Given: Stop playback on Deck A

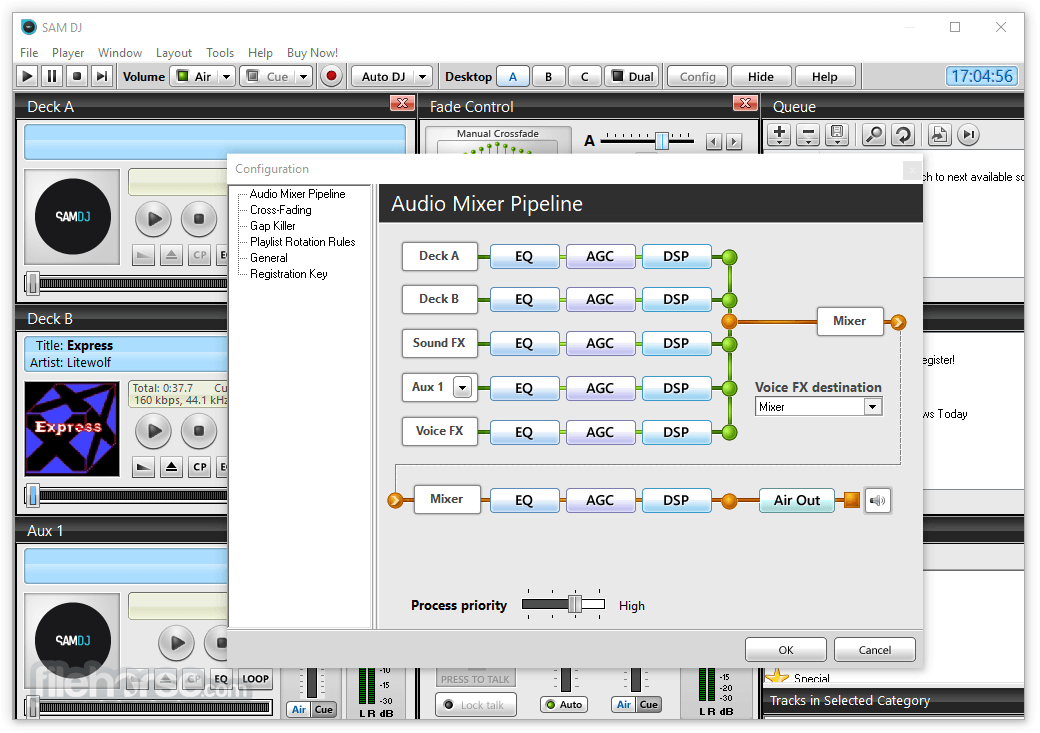Looking at the screenshot, I should [x=198, y=219].
